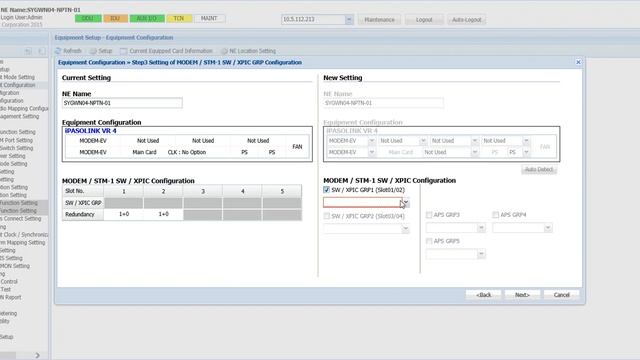
Task: Click 'IPASOLINK VR 4' in Current Setting
Action: pyautogui.click(x=91, y=131)
